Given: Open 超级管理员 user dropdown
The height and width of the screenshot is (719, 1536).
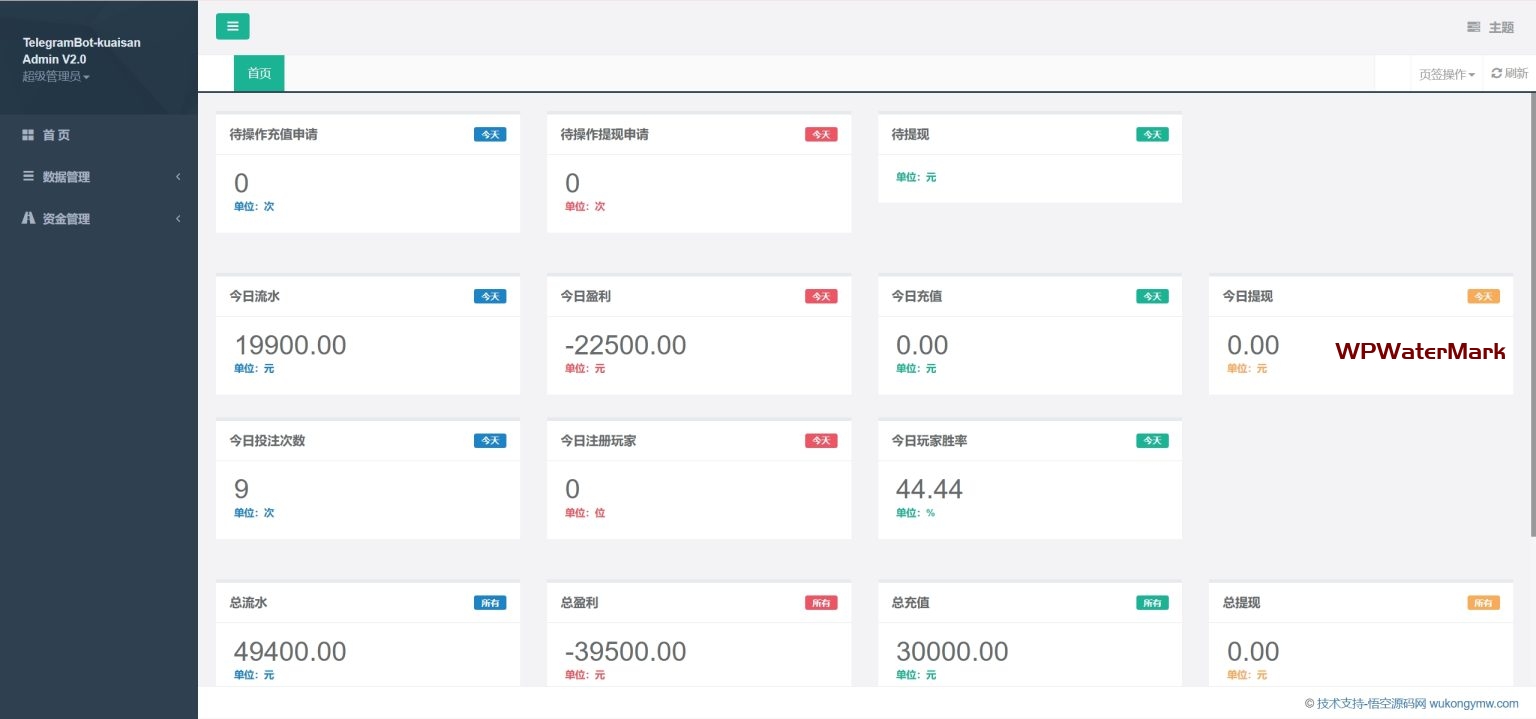Looking at the screenshot, I should click(56, 76).
